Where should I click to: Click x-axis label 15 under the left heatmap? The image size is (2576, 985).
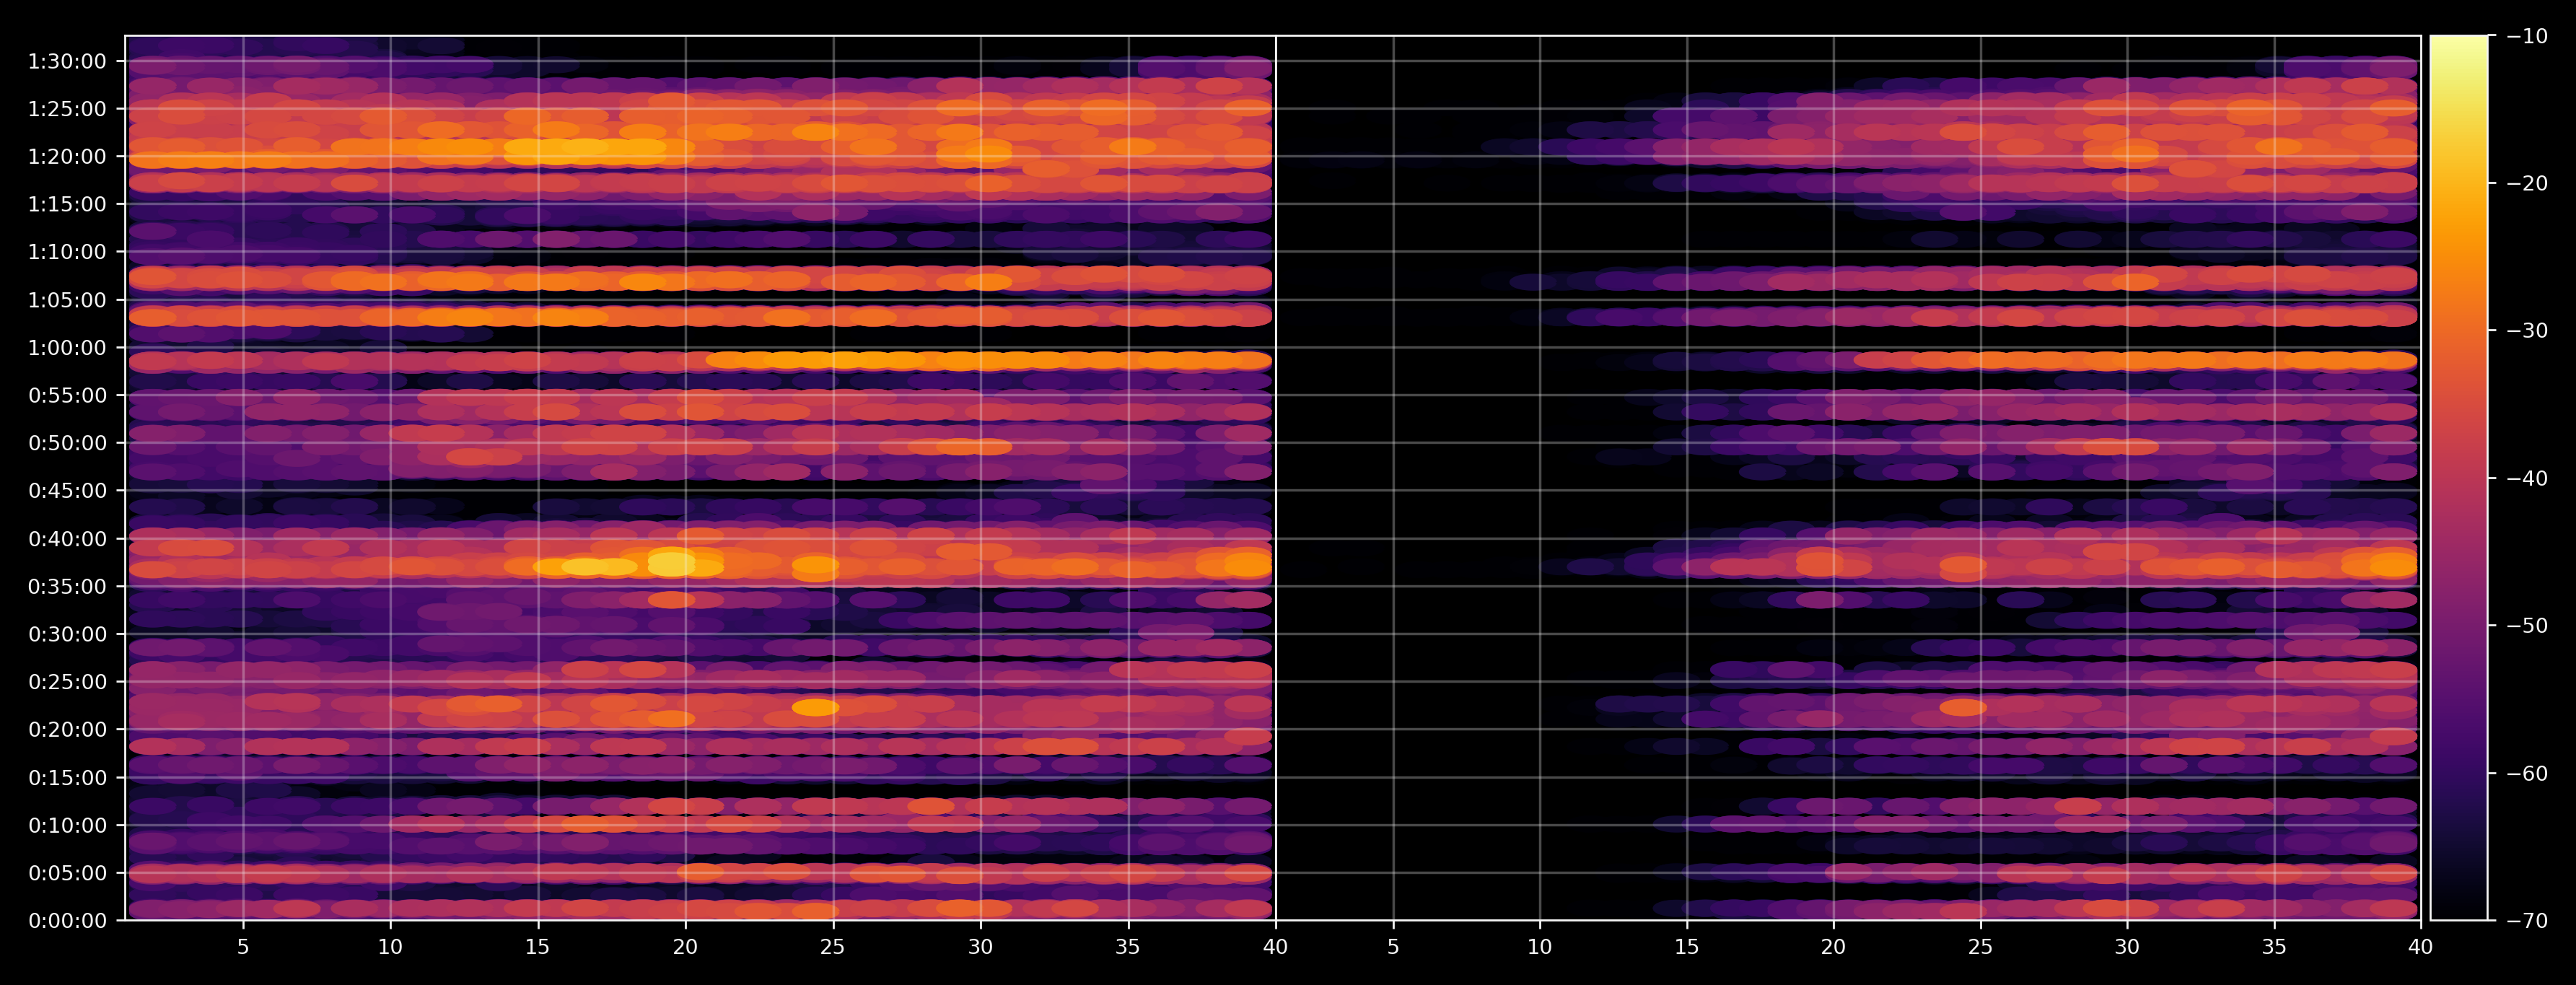point(538,947)
